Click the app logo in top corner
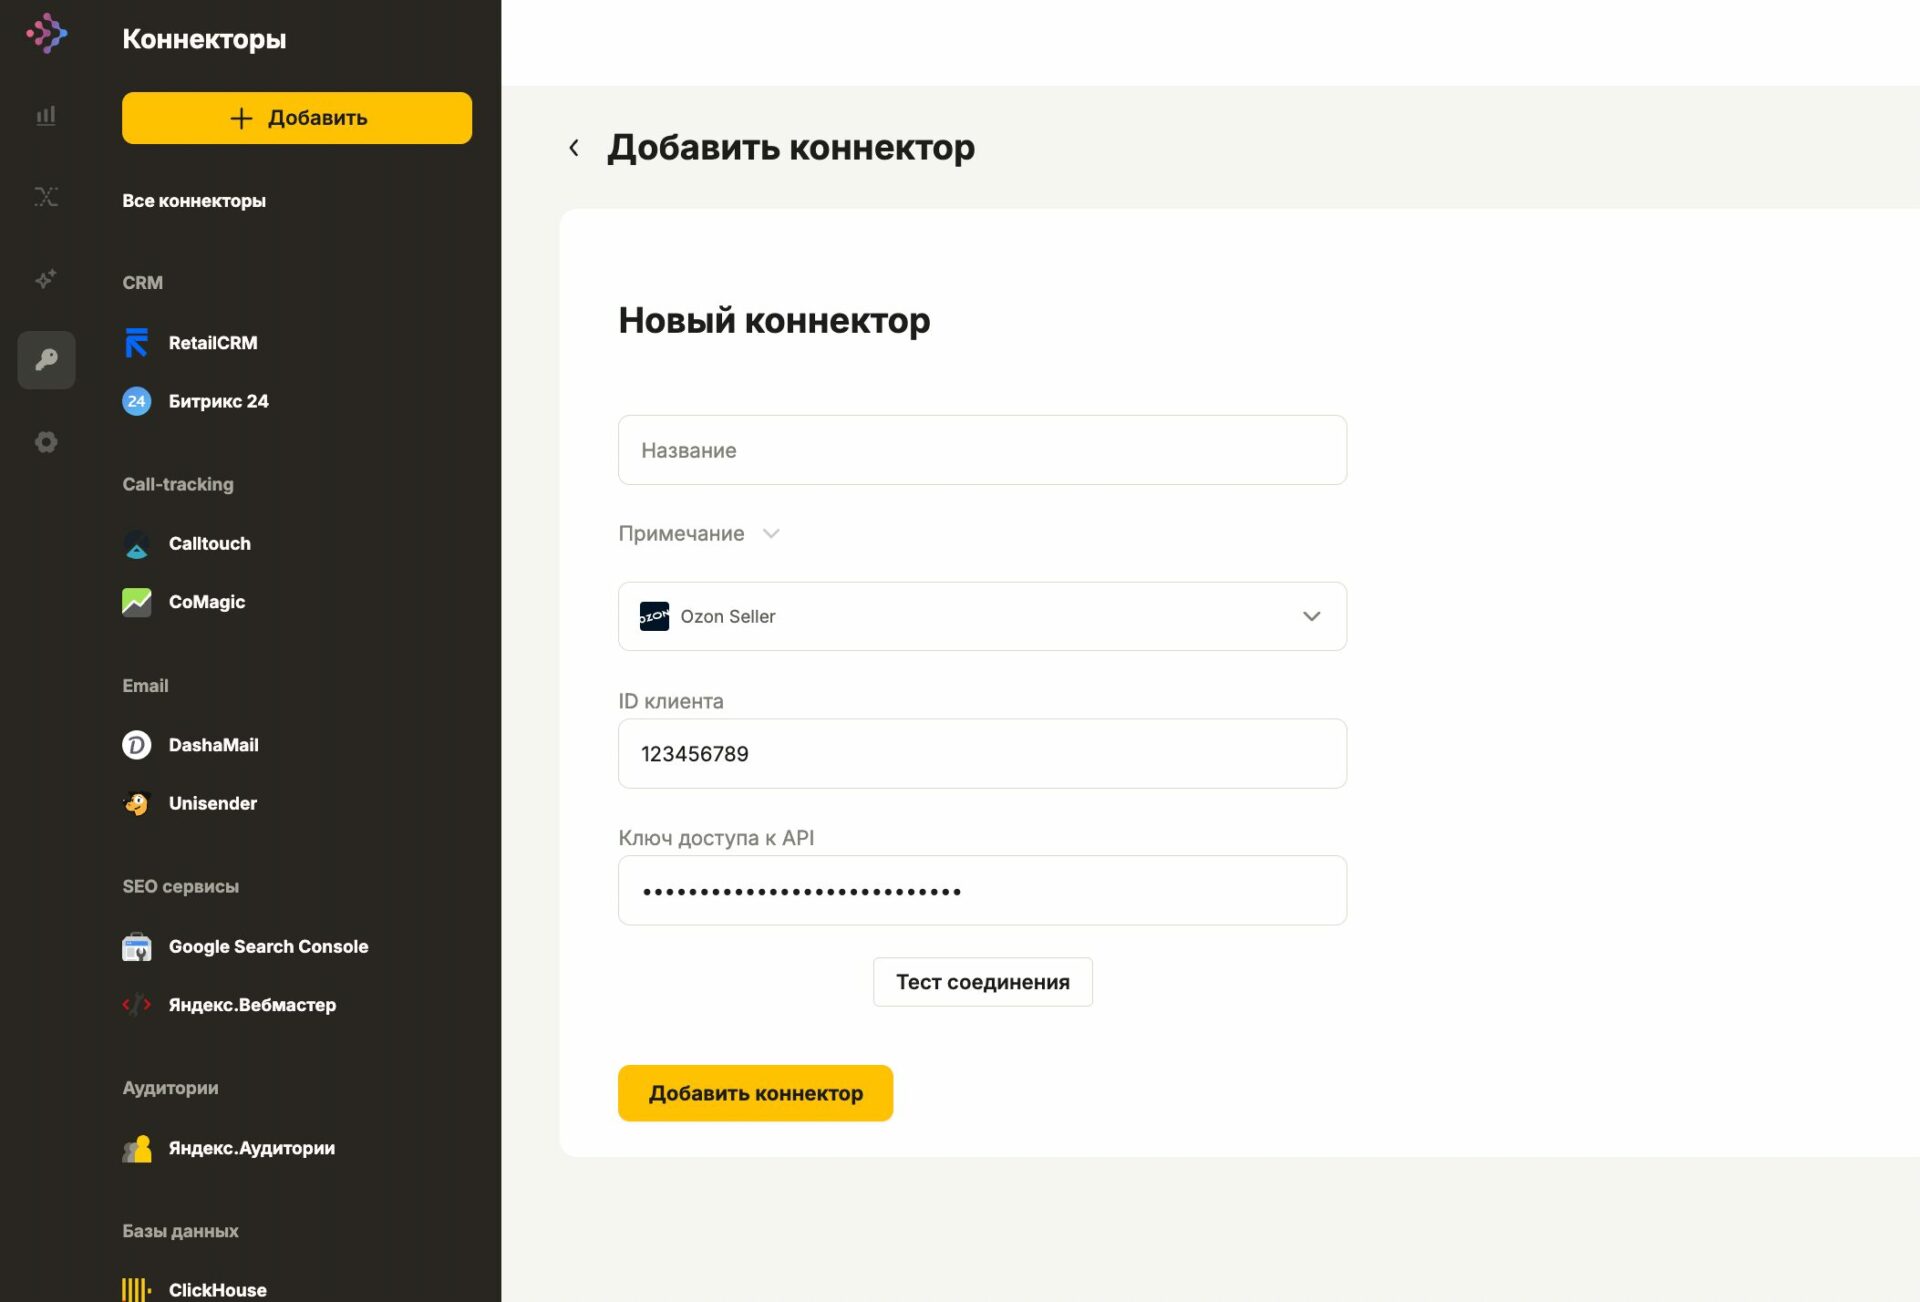The image size is (1920, 1302). 46,34
